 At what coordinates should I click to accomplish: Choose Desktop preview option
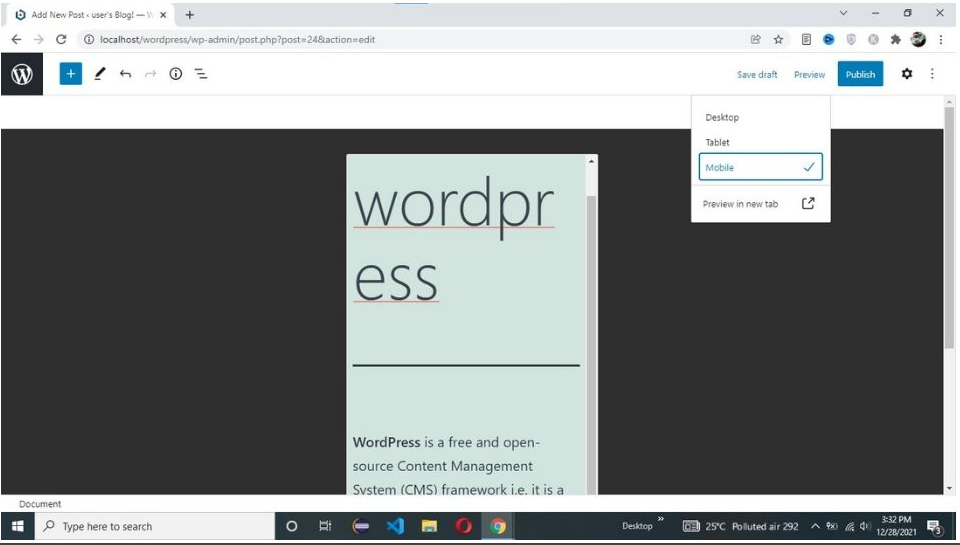pos(760,117)
